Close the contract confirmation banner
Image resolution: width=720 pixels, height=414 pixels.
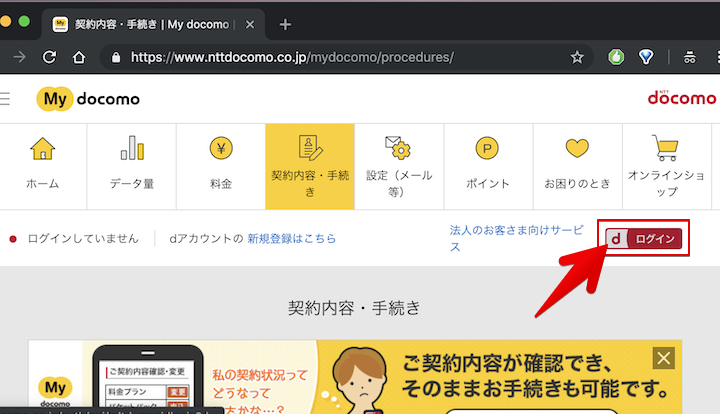click(663, 358)
